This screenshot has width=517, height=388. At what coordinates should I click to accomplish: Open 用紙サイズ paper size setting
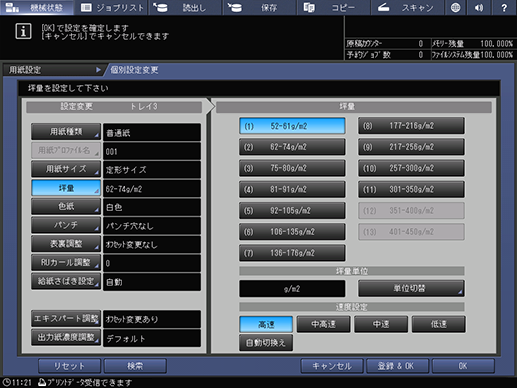(66, 169)
